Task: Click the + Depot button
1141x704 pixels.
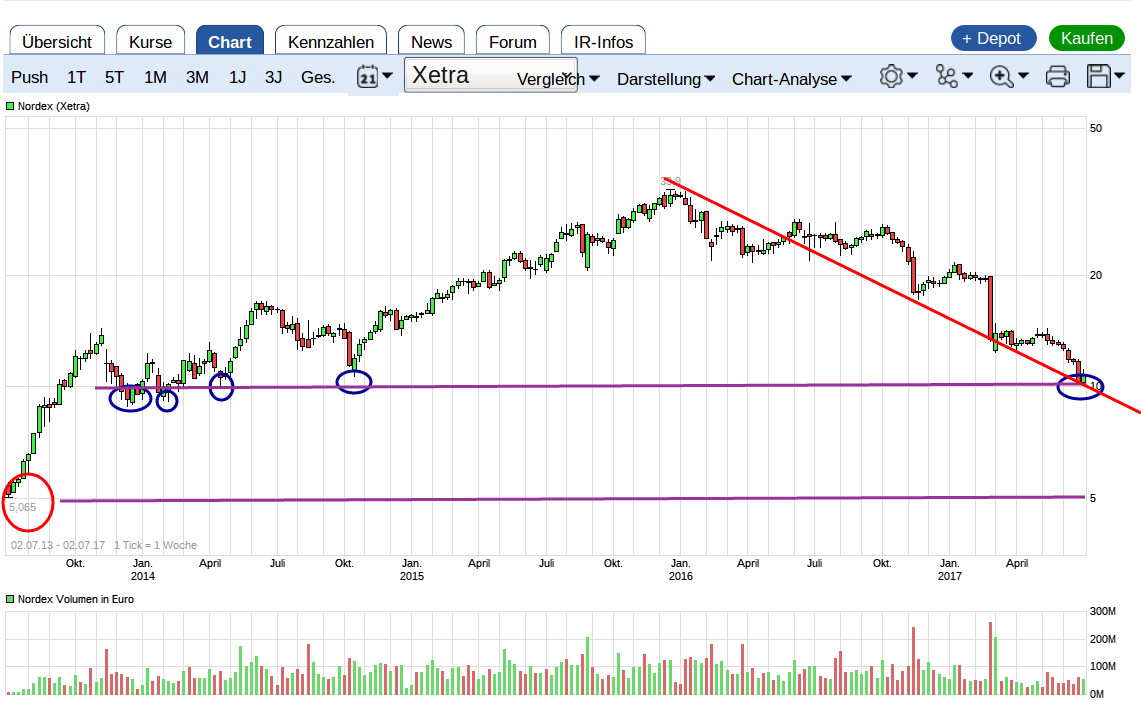Action: [x=992, y=39]
